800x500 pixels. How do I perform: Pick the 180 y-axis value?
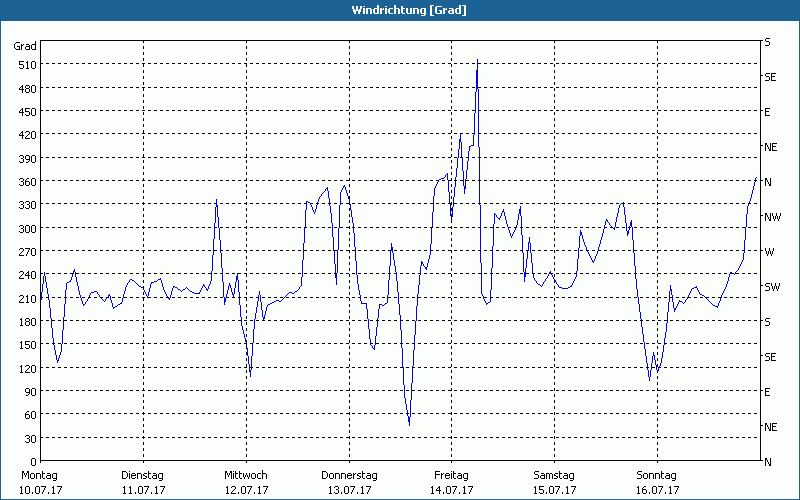(28, 322)
